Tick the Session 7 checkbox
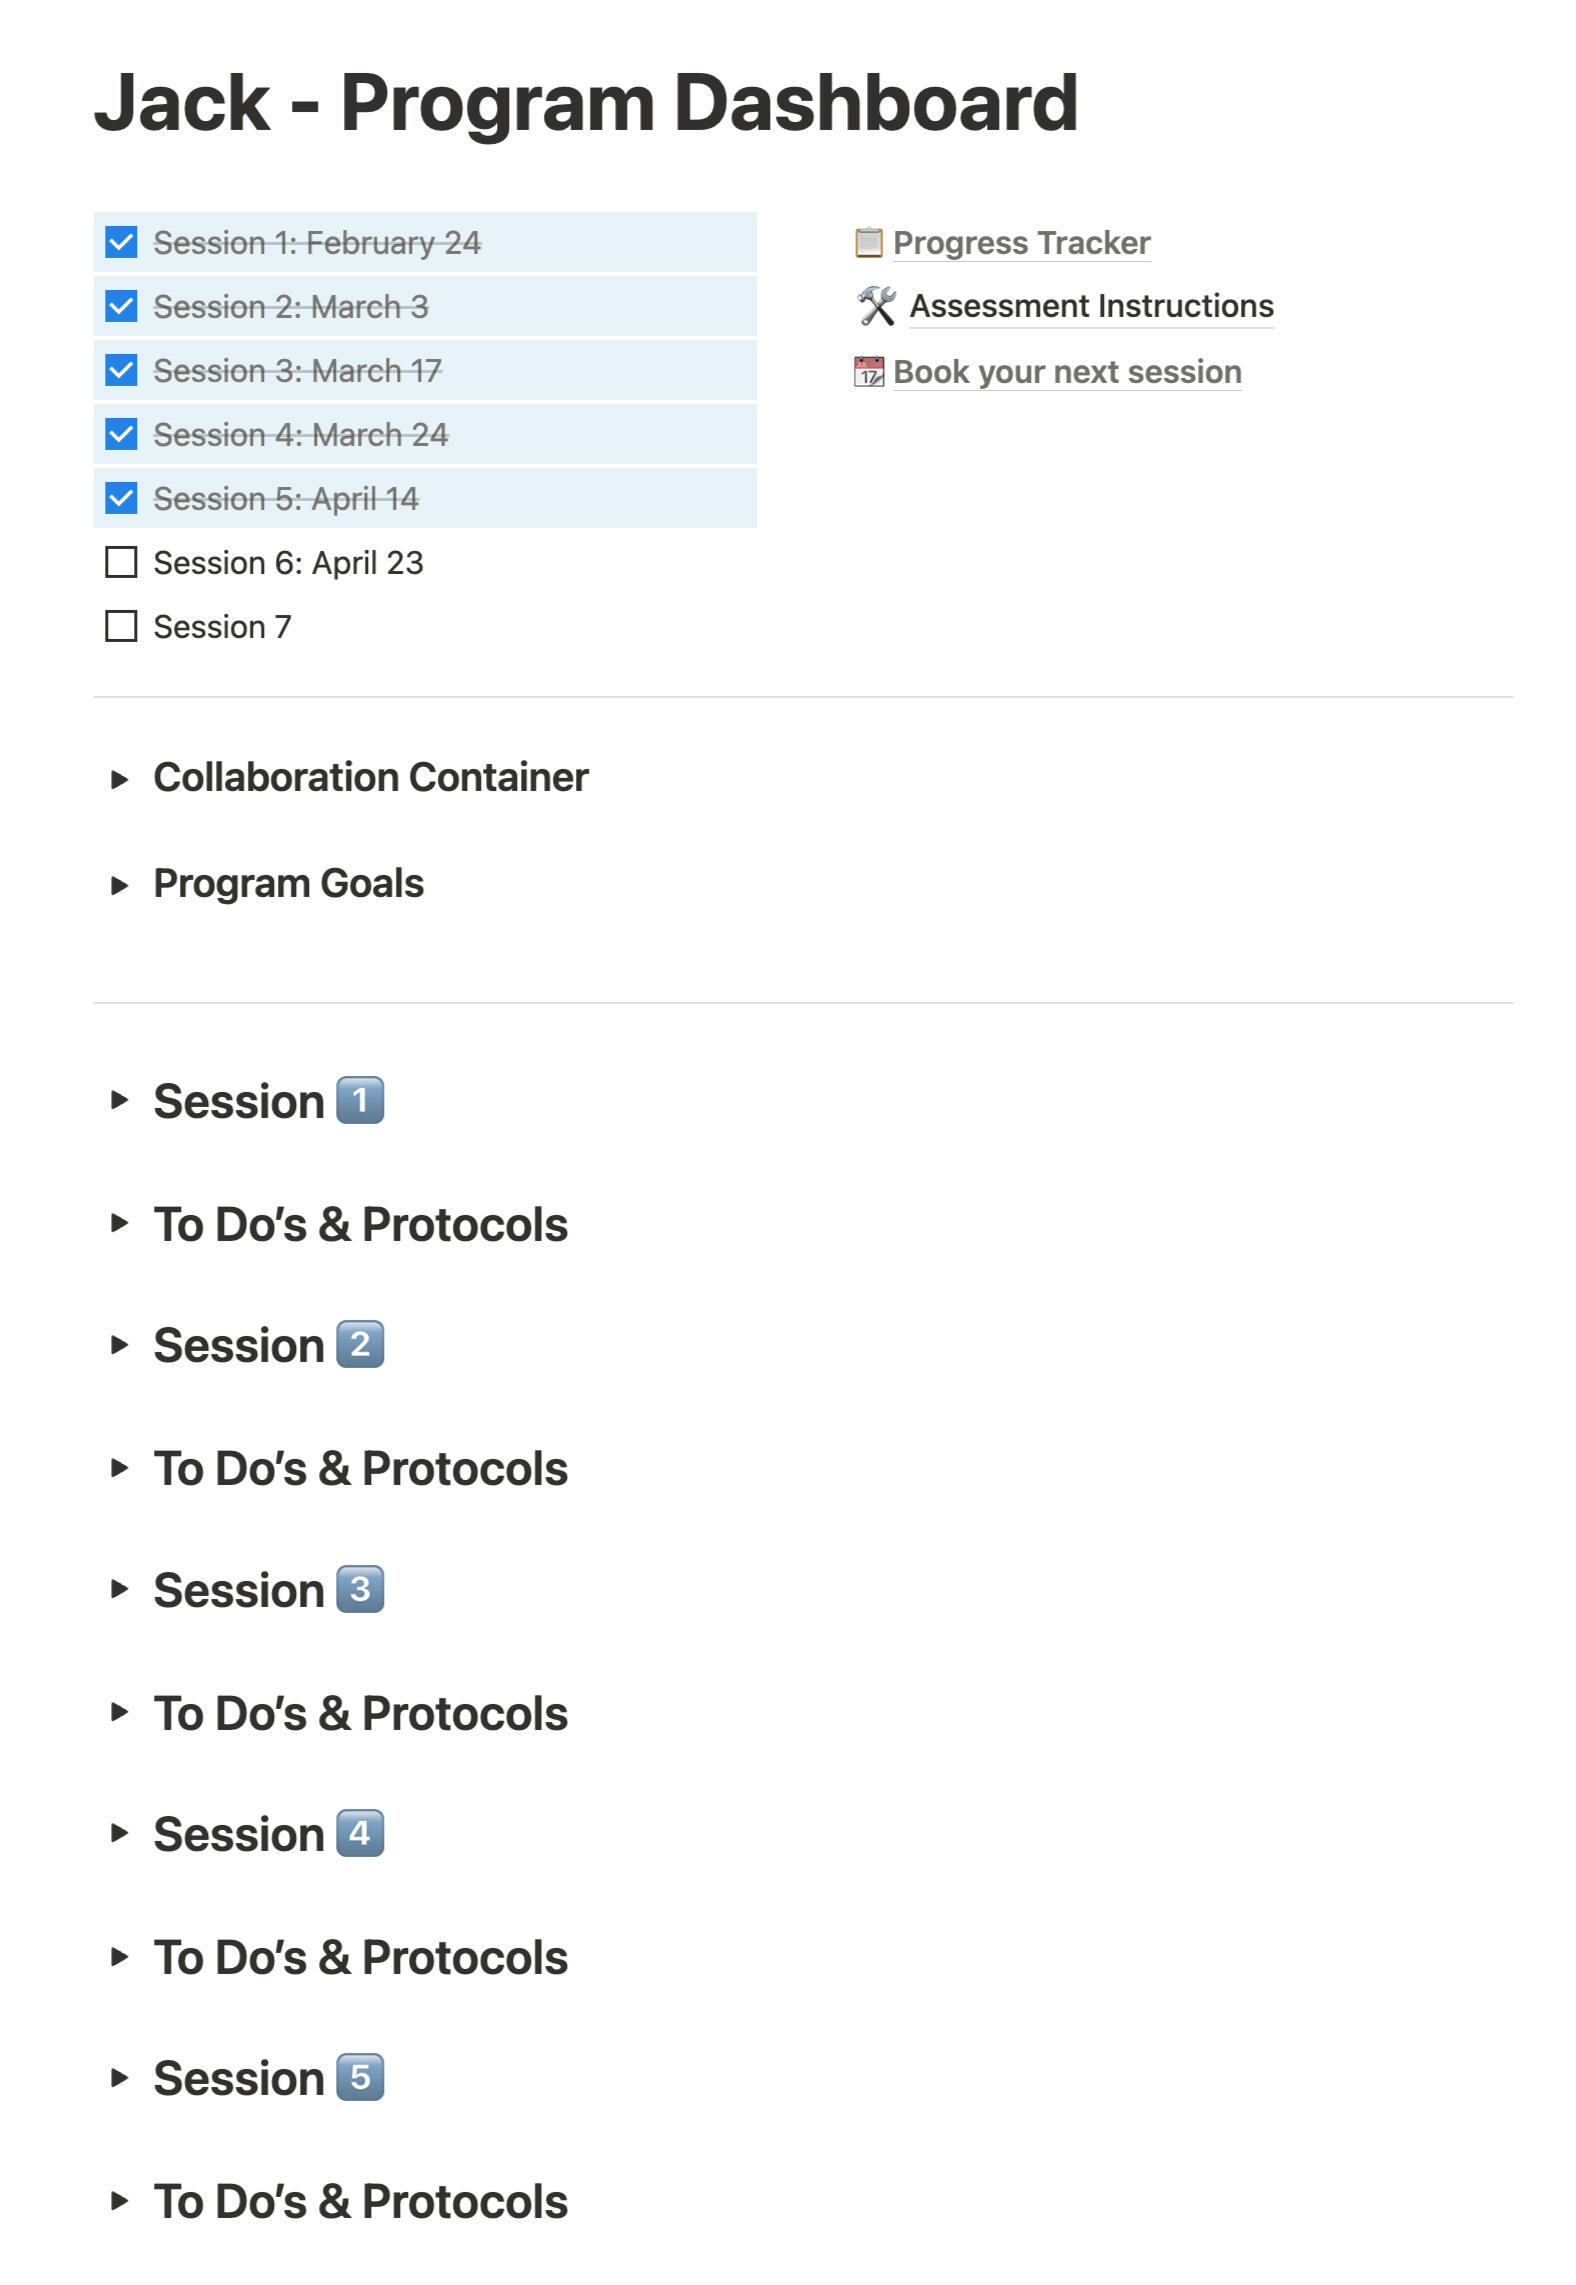Viewport: 1576px width, 2285px height. pos(121,627)
